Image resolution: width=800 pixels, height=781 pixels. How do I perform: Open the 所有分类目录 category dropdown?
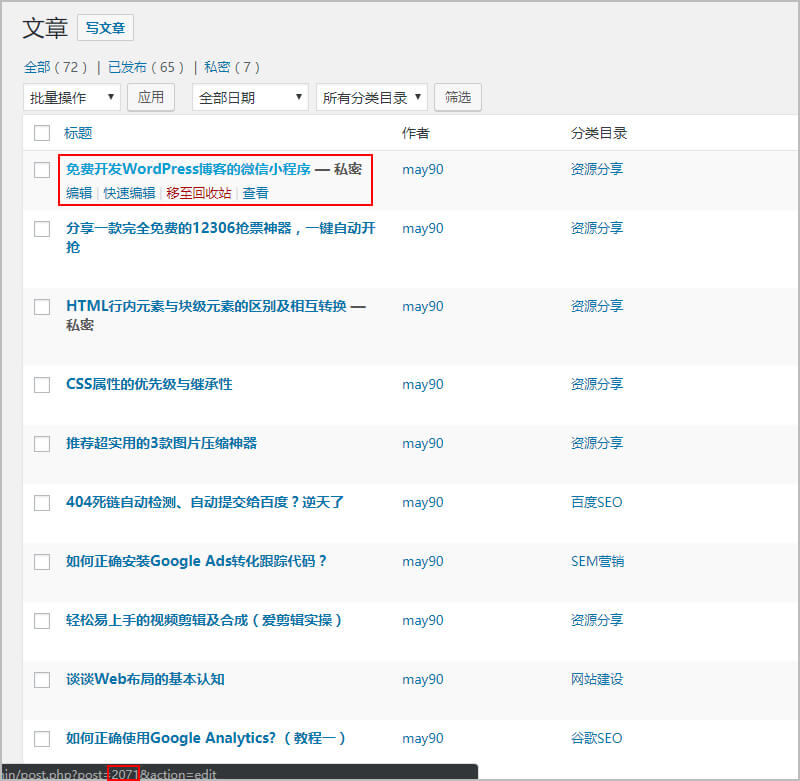click(x=371, y=97)
